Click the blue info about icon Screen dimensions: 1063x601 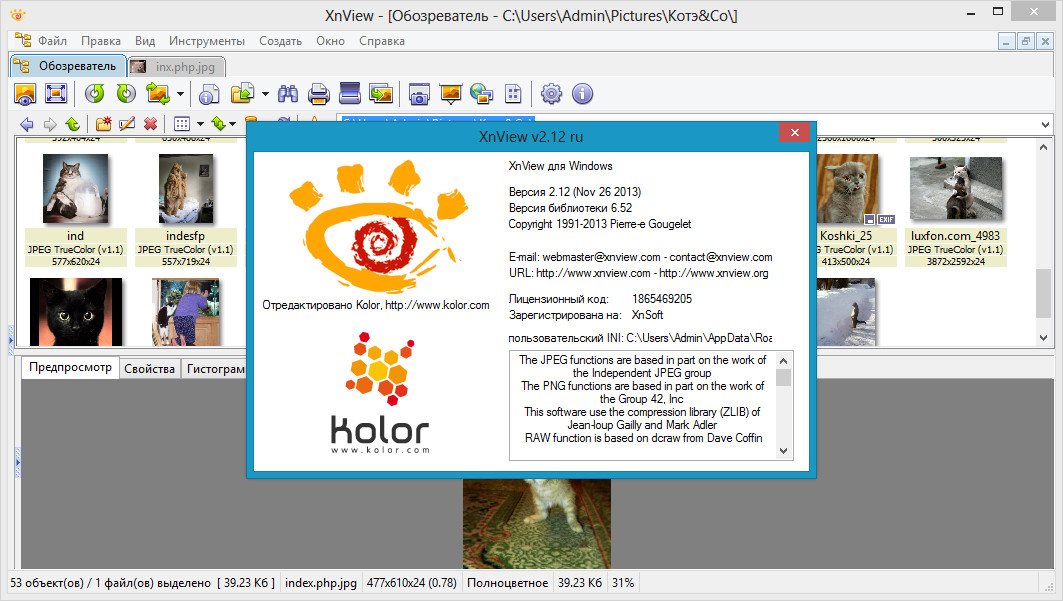582,94
